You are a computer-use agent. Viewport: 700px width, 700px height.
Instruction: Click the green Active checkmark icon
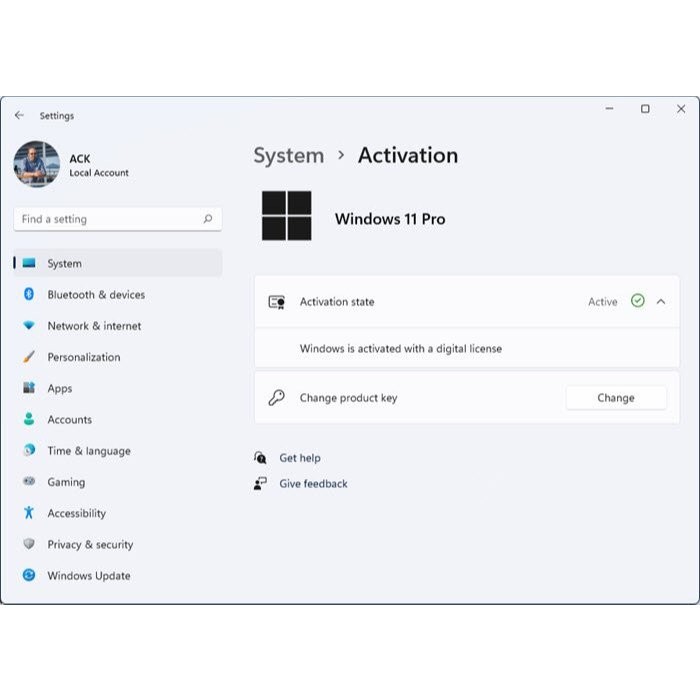pyautogui.click(x=638, y=301)
